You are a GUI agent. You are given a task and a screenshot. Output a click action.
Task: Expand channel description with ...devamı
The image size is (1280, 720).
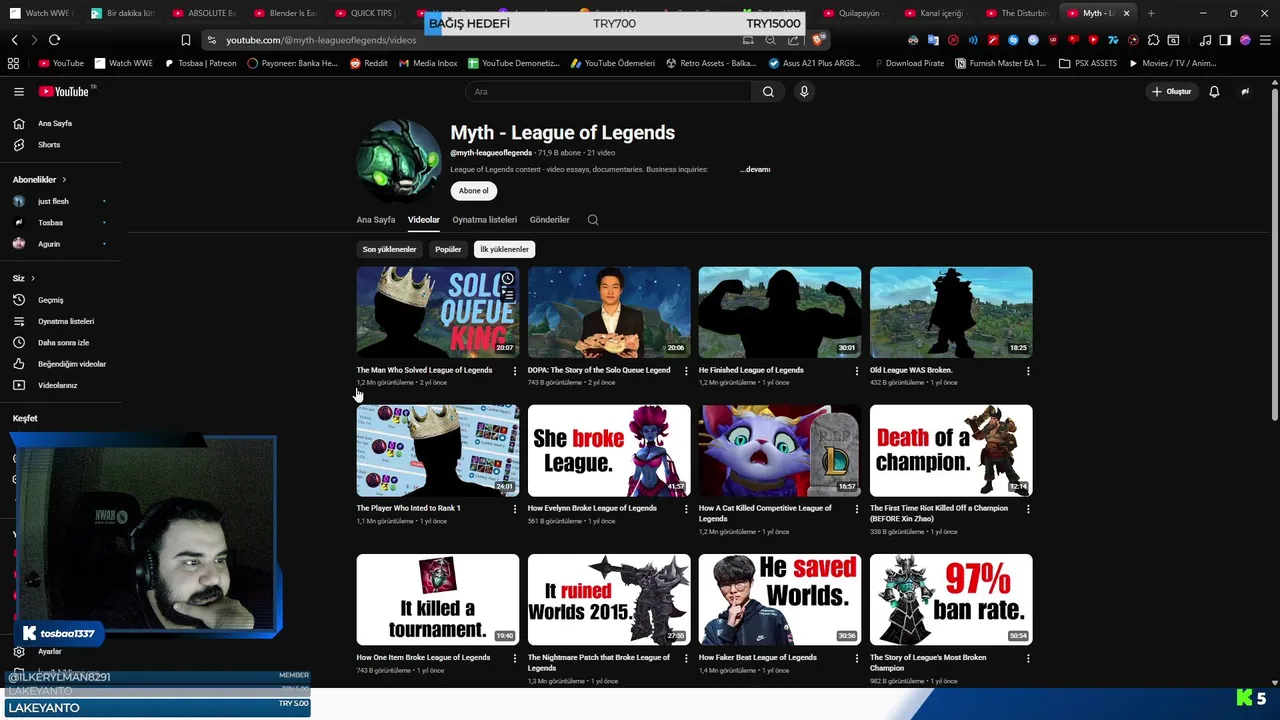click(x=755, y=170)
